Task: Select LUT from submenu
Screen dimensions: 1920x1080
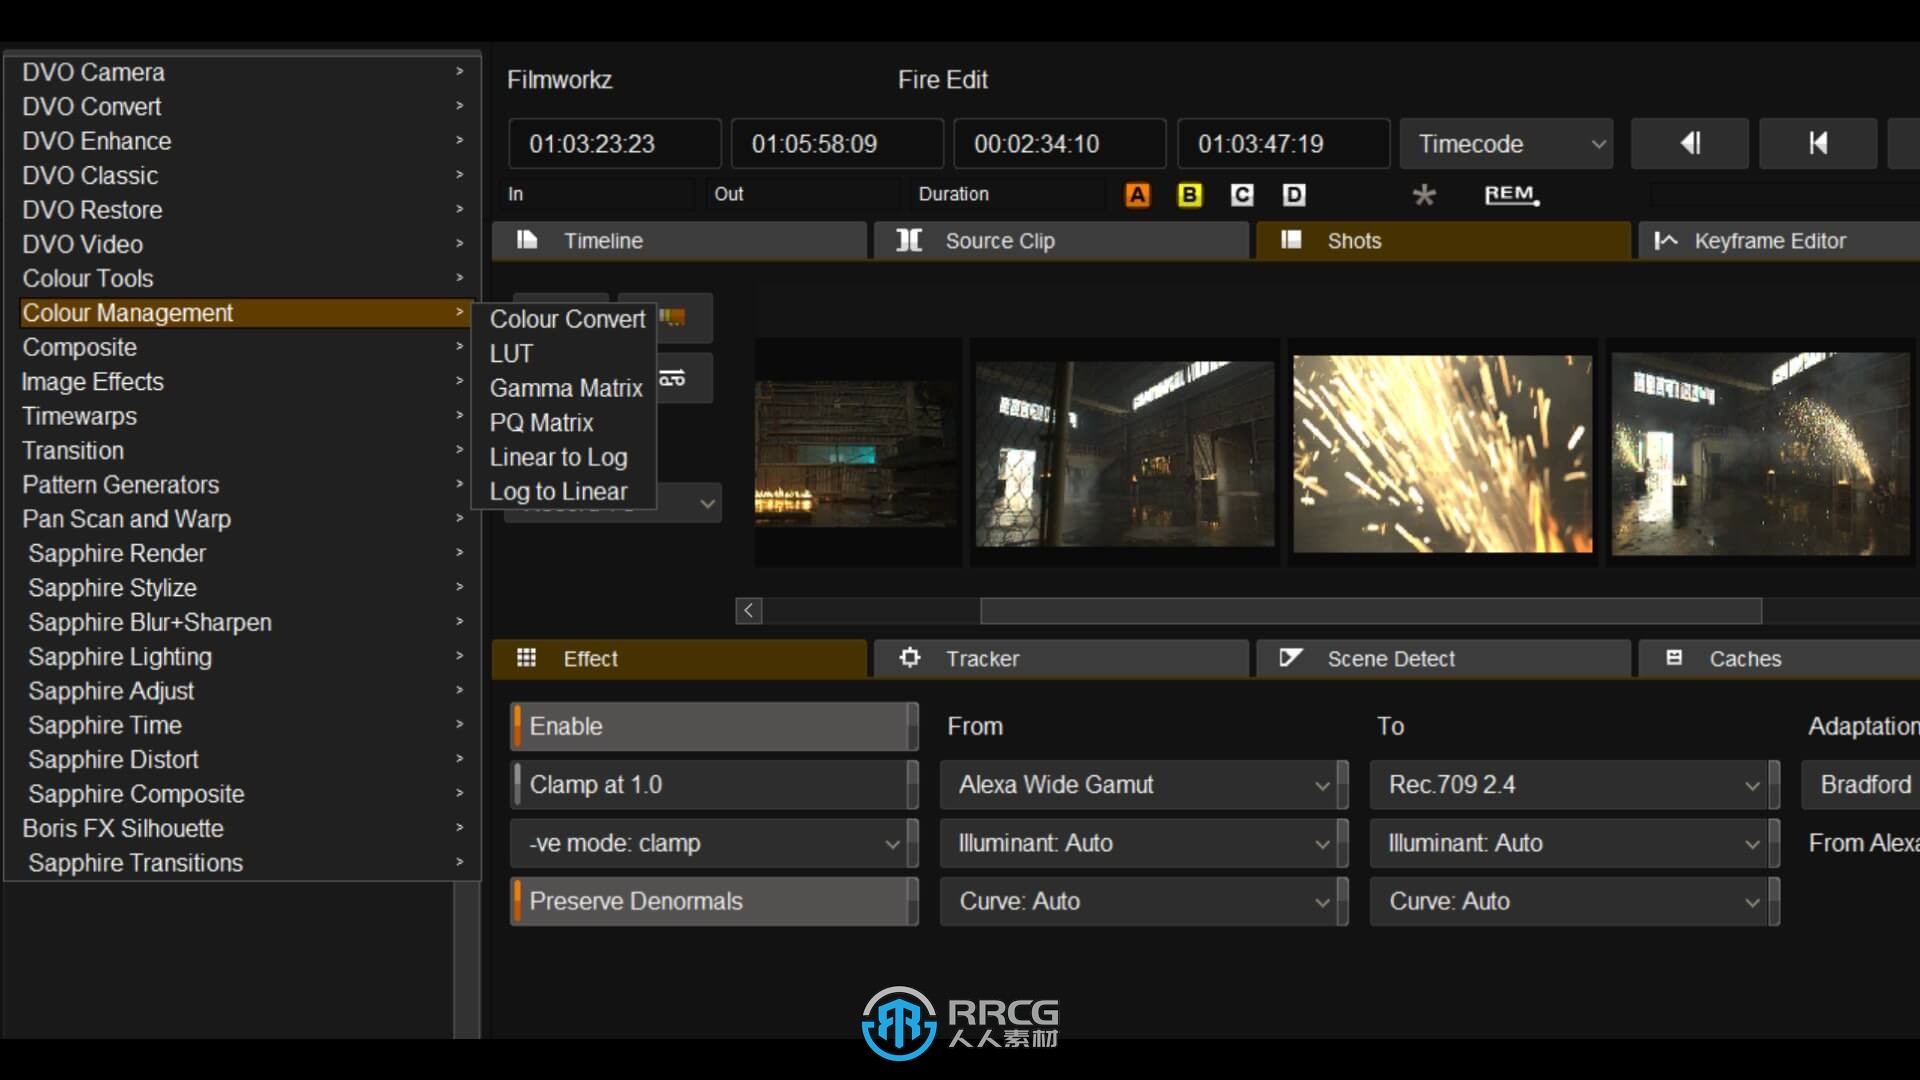Action: [566, 354]
